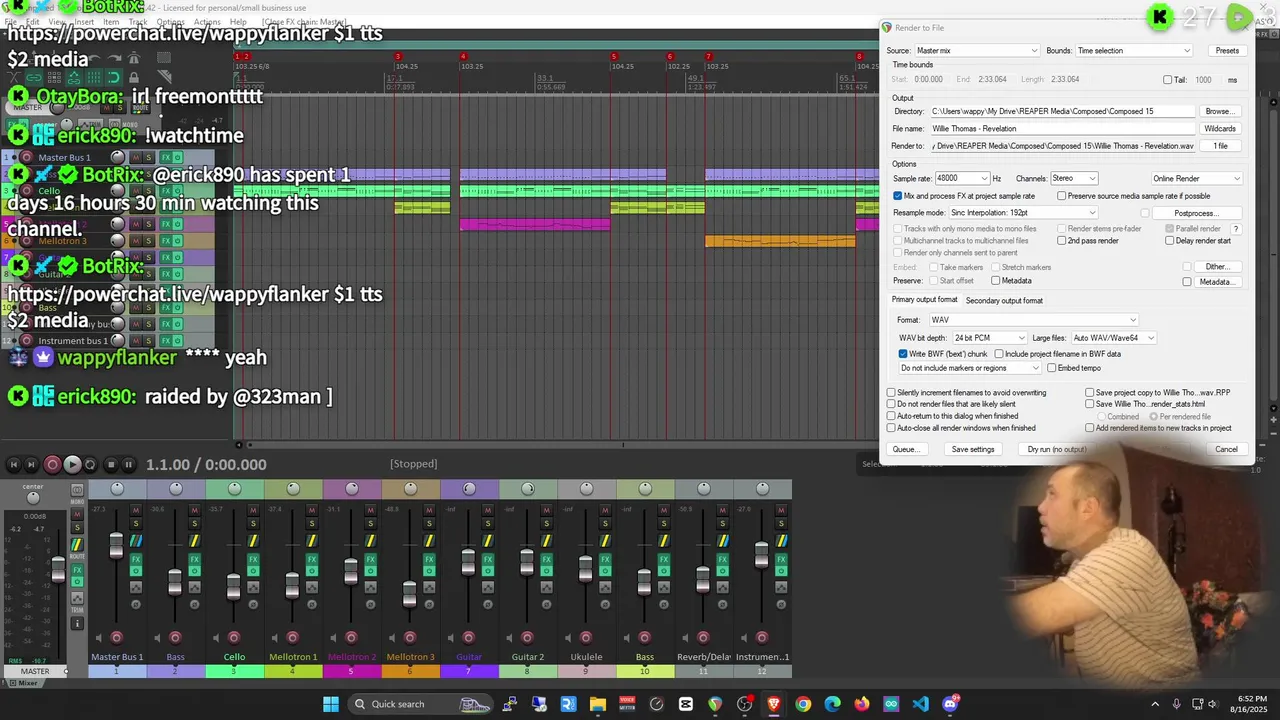The width and height of the screenshot is (1280, 720).
Task: Solo the Guitar mixer channel
Action: pos(488,523)
